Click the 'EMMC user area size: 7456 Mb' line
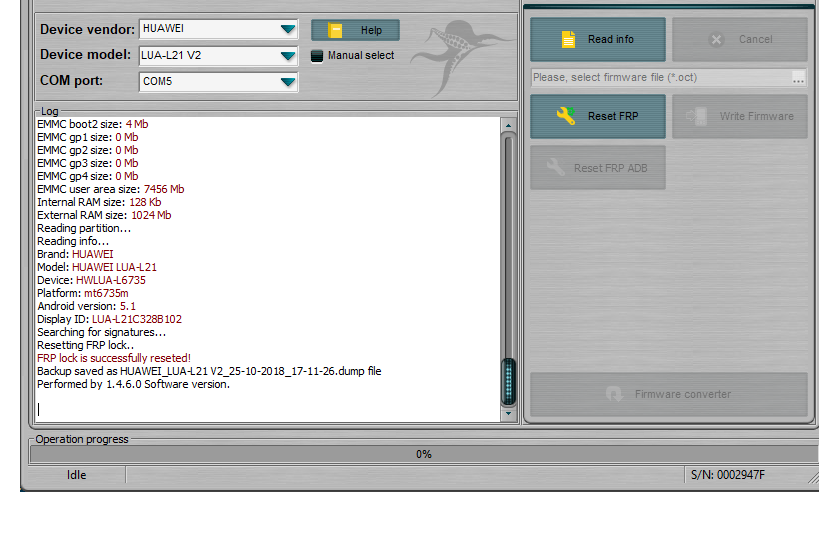The height and width of the screenshot is (558, 819). (x=111, y=189)
